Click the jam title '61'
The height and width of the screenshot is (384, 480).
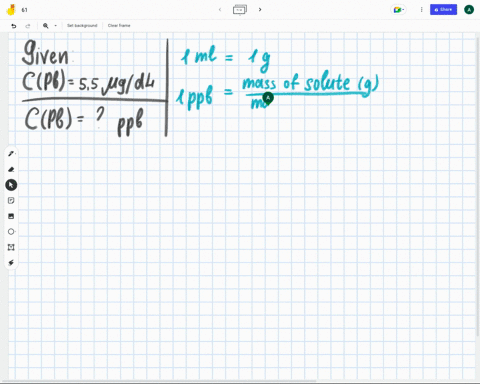[x=24, y=10]
